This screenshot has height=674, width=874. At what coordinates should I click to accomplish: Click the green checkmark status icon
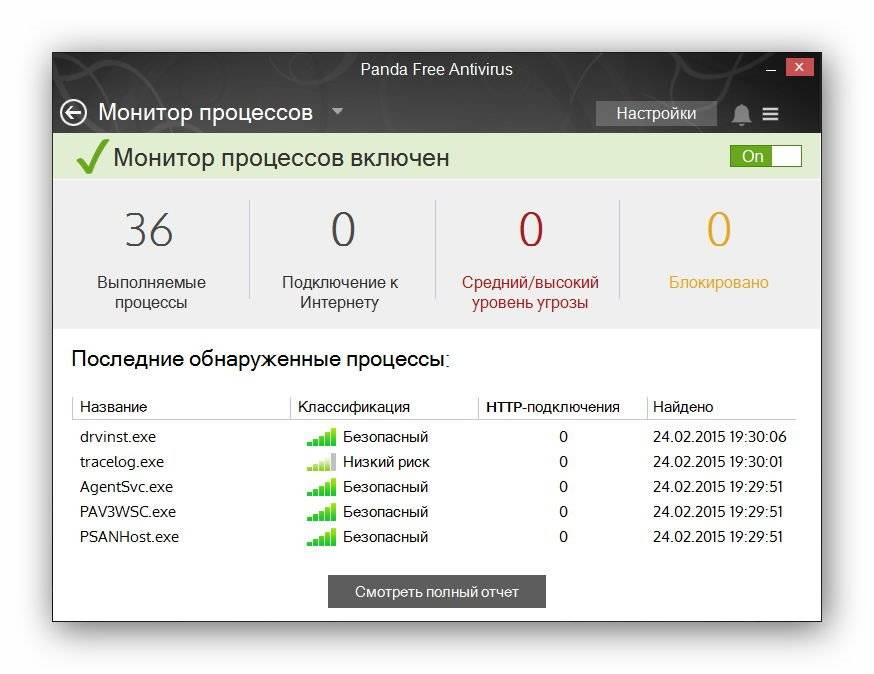point(91,156)
